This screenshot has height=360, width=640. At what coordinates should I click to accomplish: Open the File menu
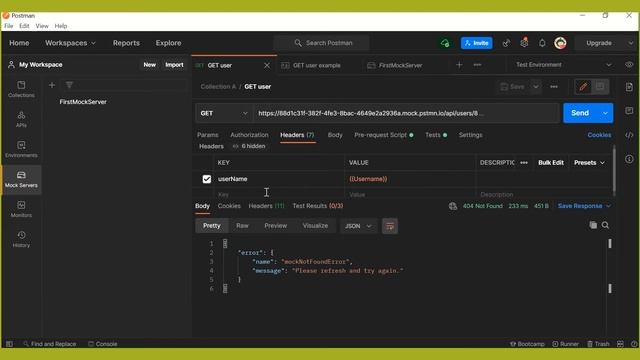click(9, 26)
